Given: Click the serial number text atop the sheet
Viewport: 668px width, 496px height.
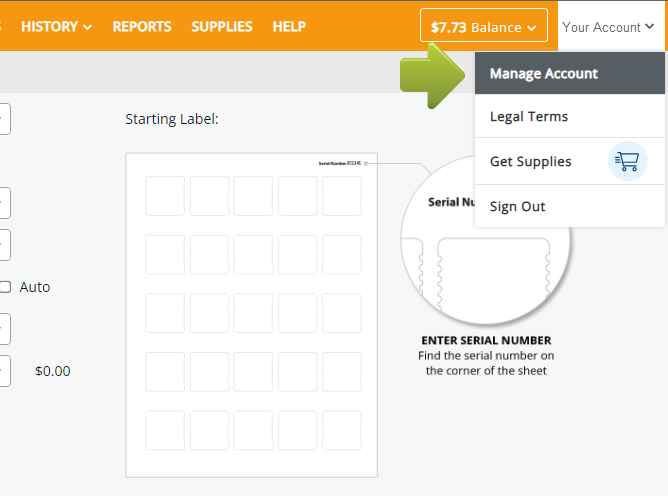Looking at the screenshot, I should (x=340, y=163).
